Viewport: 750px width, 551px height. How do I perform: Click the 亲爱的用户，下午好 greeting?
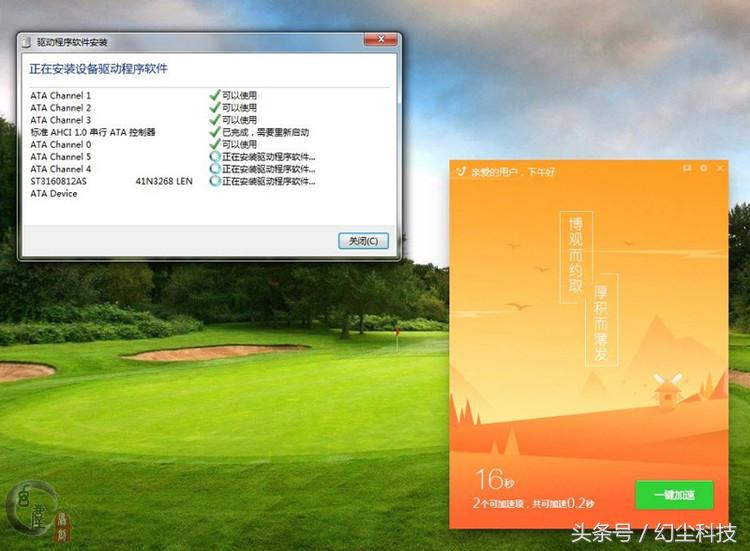[513, 171]
